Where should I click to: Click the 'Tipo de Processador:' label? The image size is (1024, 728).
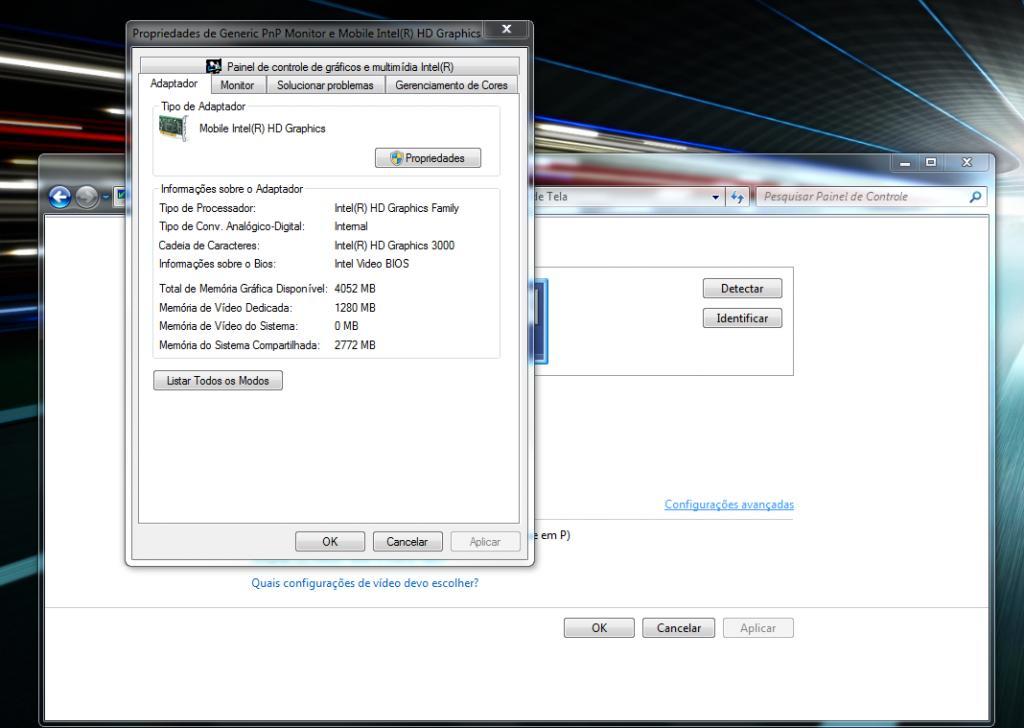[207, 208]
